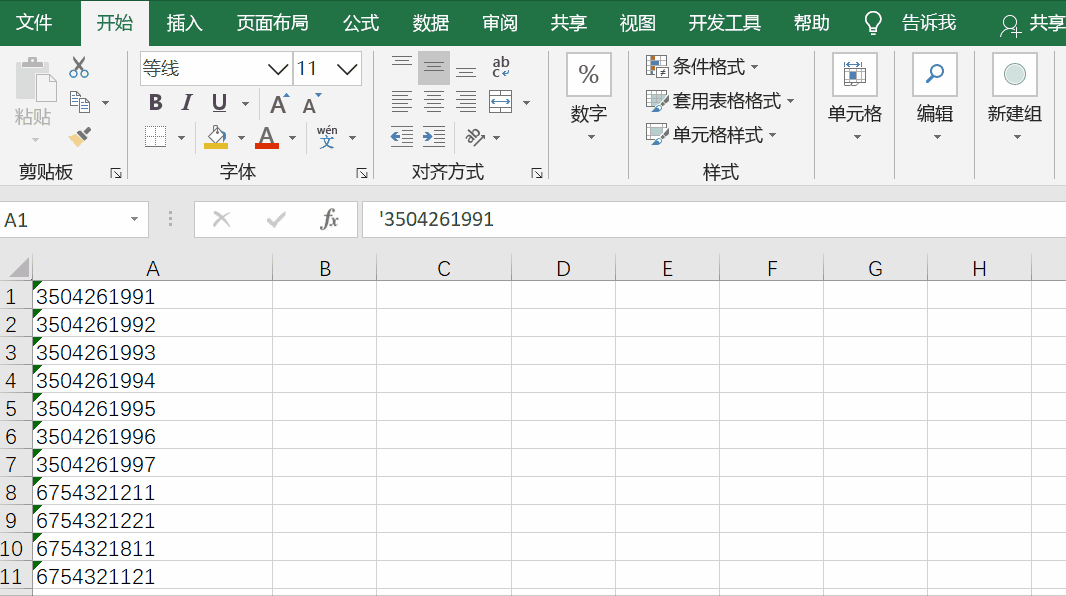Decrease indent of cell text
Image resolution: width=1066 pixels, height=596 pixels.
click(401, 137)
